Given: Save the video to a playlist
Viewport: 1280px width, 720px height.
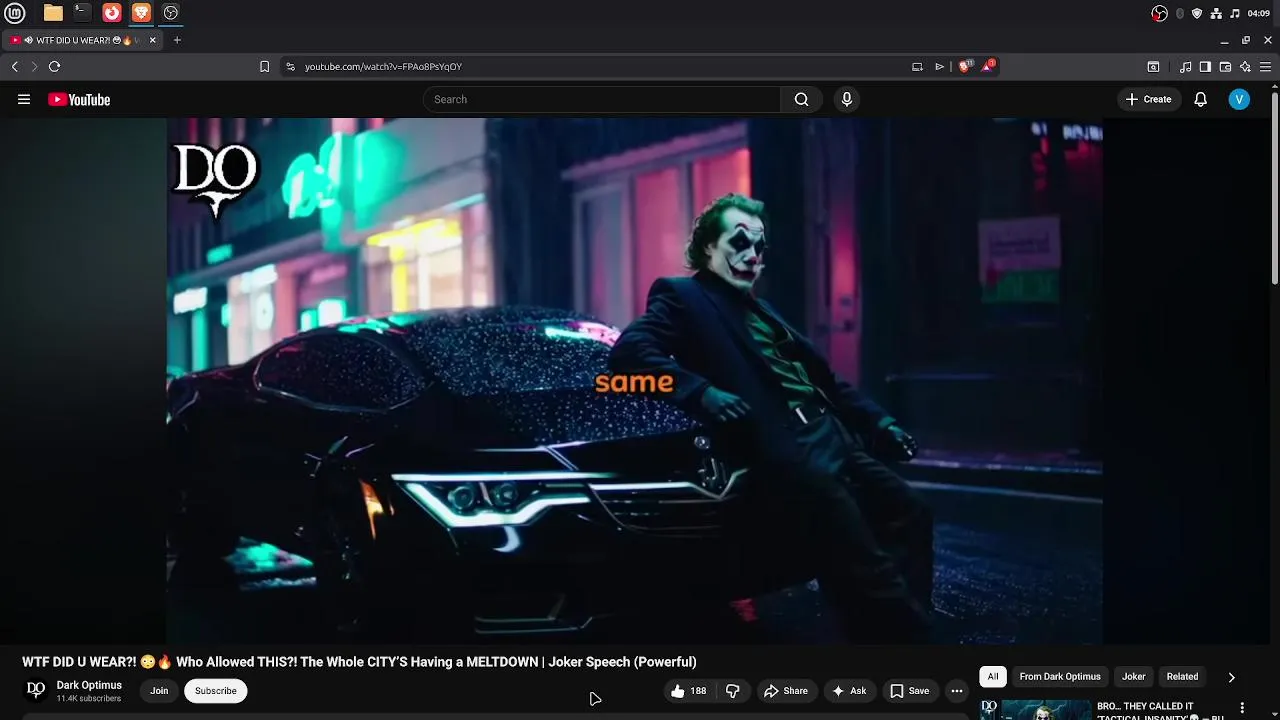Looking at the screenshot, I should [910, 691].
